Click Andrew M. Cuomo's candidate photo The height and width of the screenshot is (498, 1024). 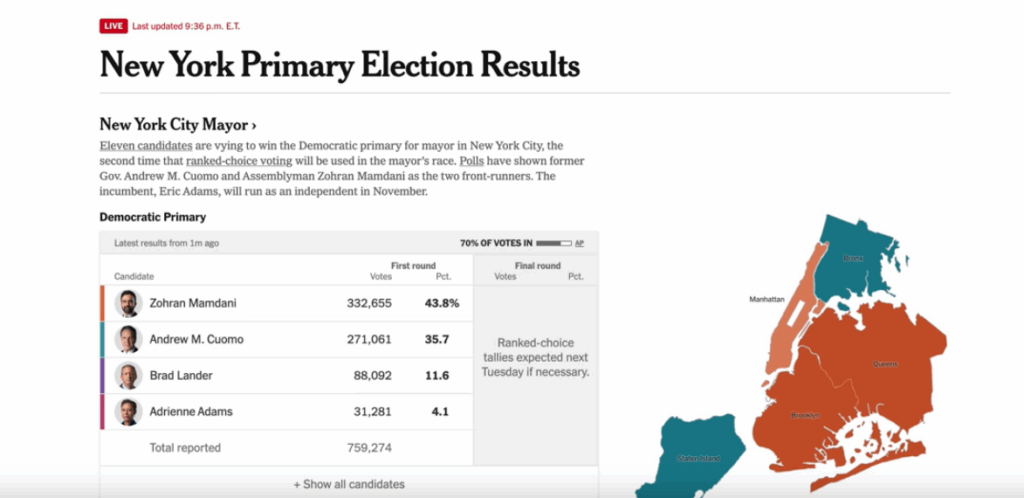click(128, 339)
